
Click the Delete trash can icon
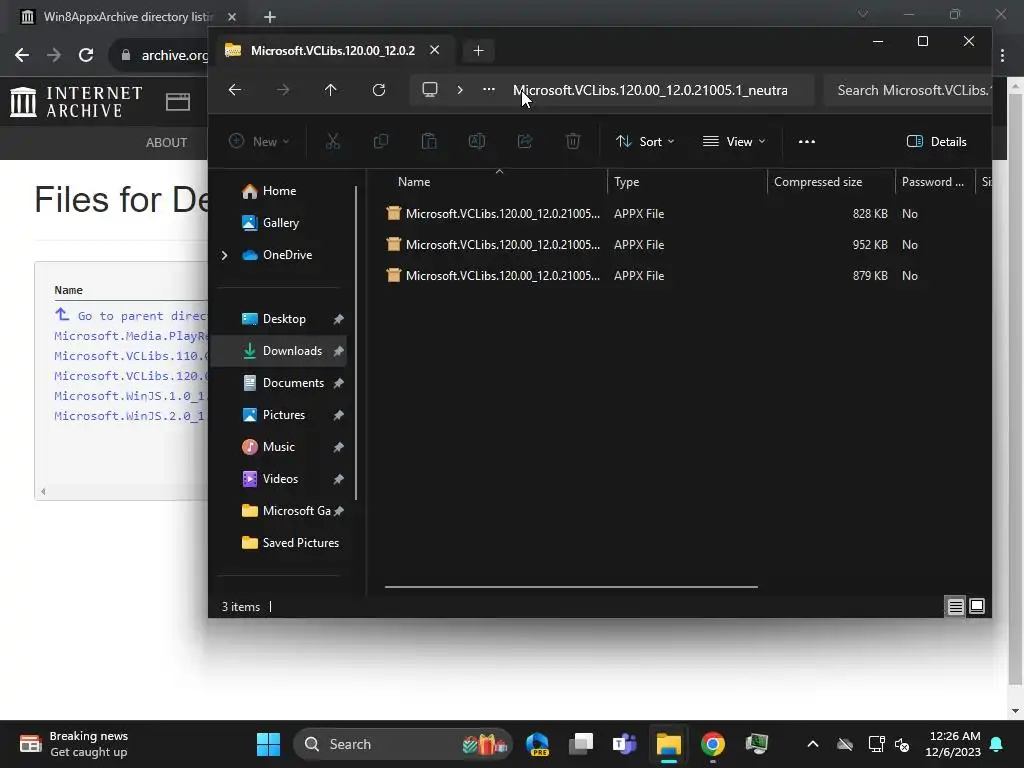point(573,141)
